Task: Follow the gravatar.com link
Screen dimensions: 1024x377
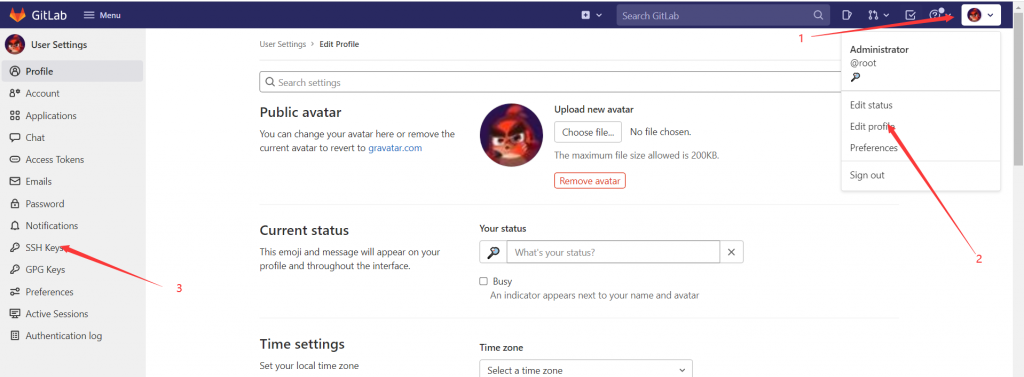Action: 395,148
